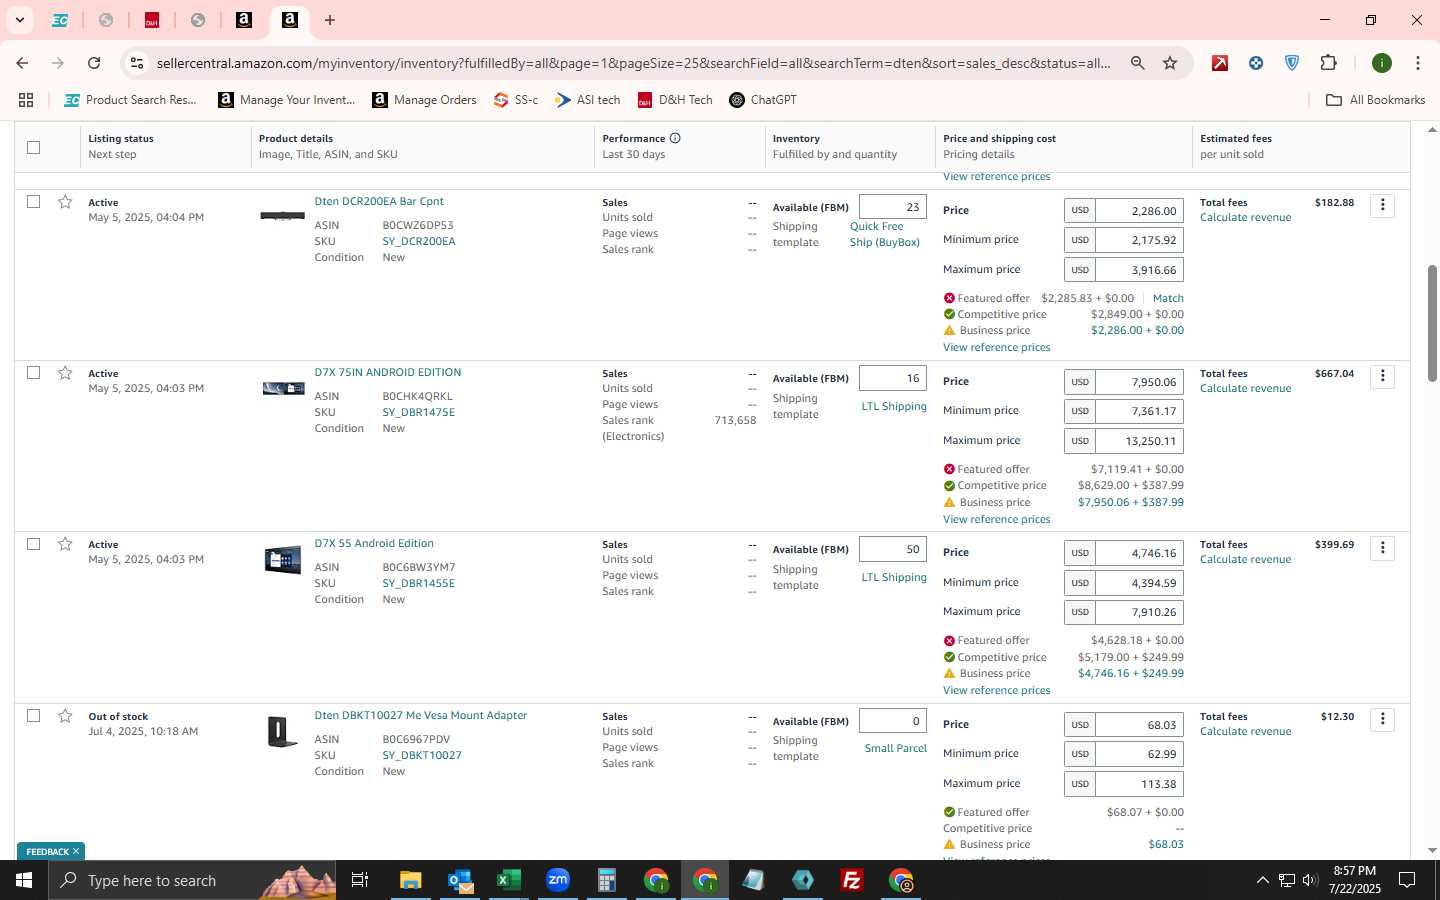Image resolution: width=1440 pixels, height=900 pixels.
Task: Open the Chrome profile avatar
Action: 1382,63
